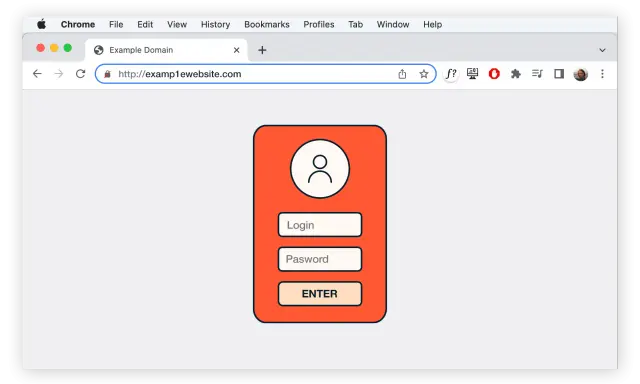Click the Login input field
This screenshot has width=640, height=384.
click(x=320, y=224)
